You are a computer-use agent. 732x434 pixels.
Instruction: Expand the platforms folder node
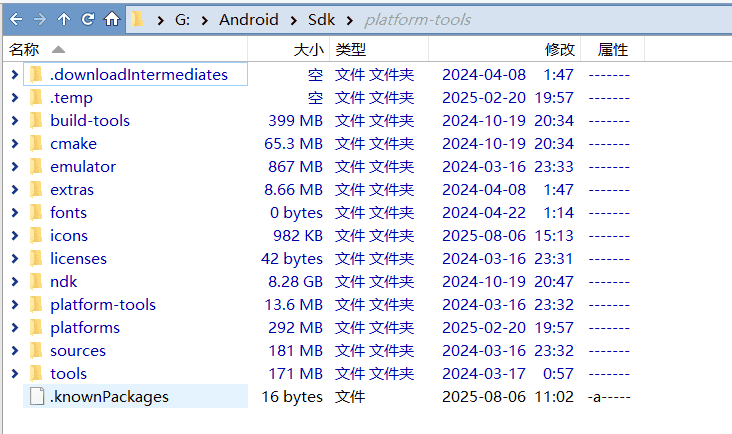14,327
